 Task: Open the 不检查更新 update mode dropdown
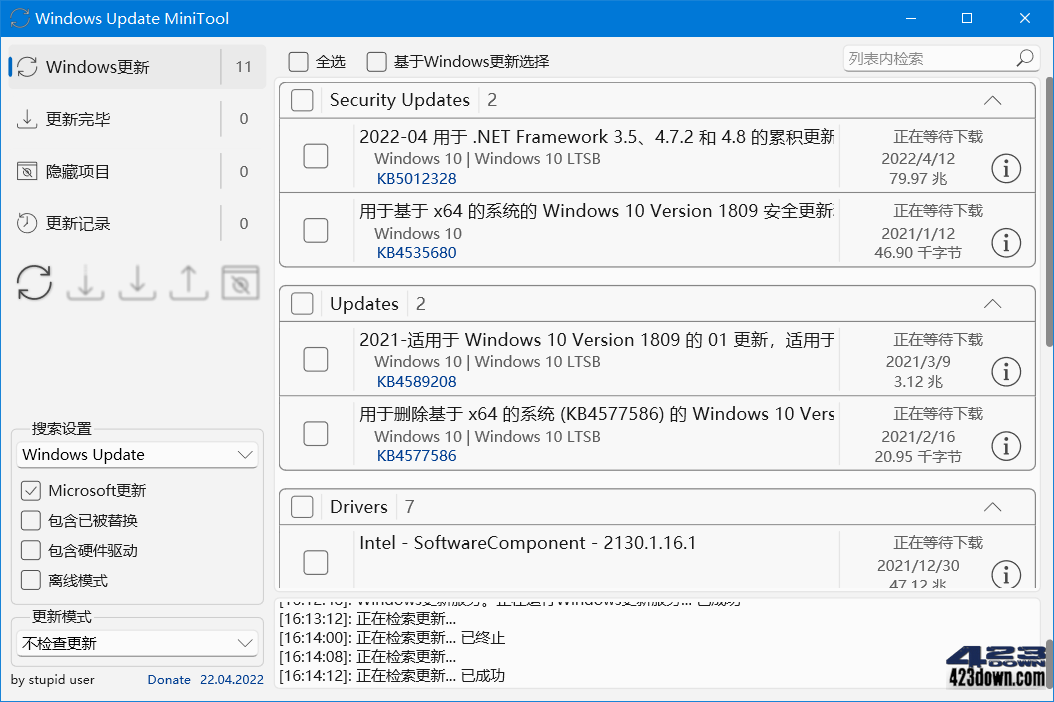(x=137, y=643)
